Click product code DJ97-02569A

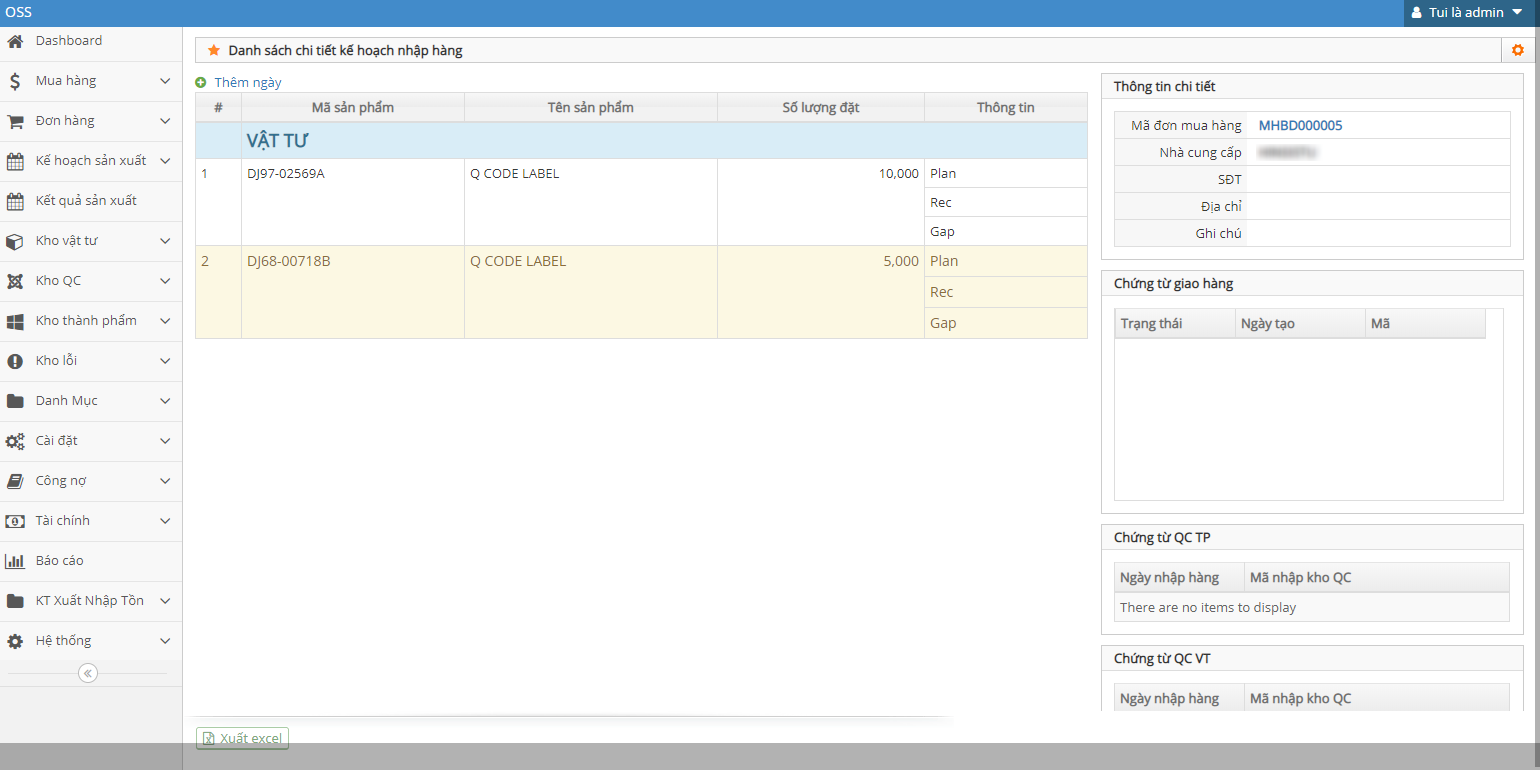[286, 174]
